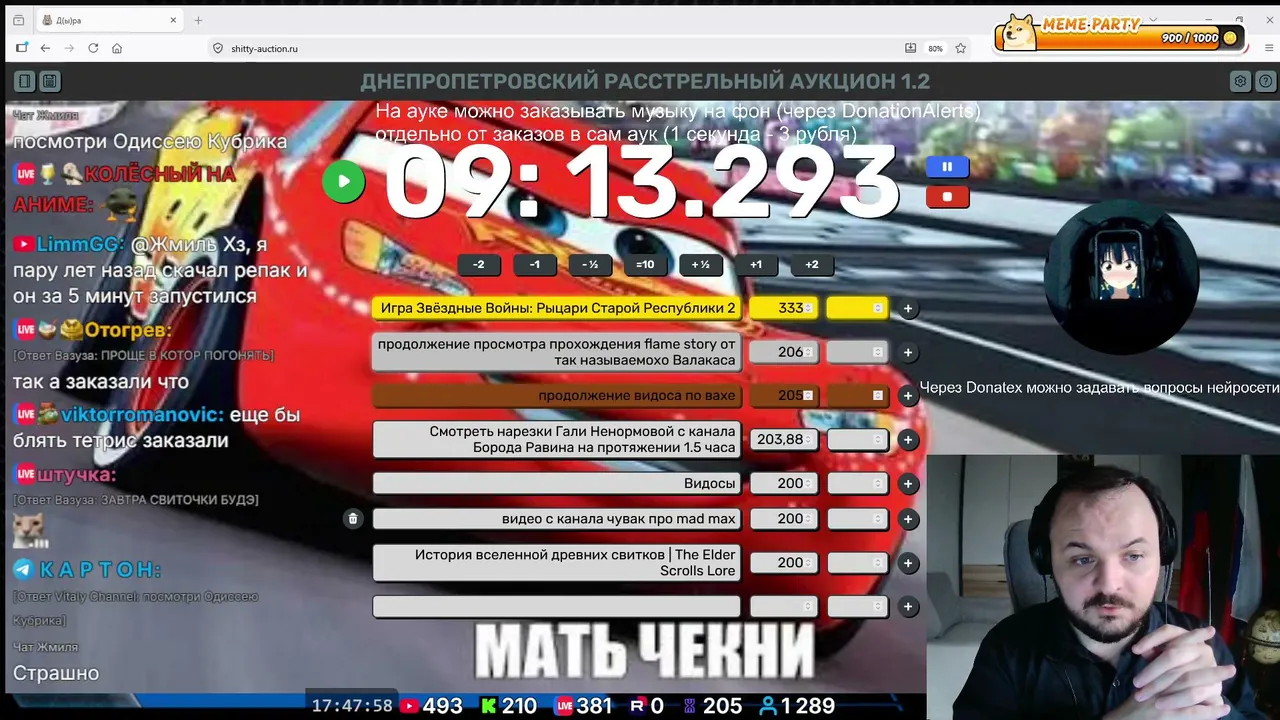Click the add-amount field in the empty last row
The width and height of the screenshot is (1280, 720).
[857, 607]
